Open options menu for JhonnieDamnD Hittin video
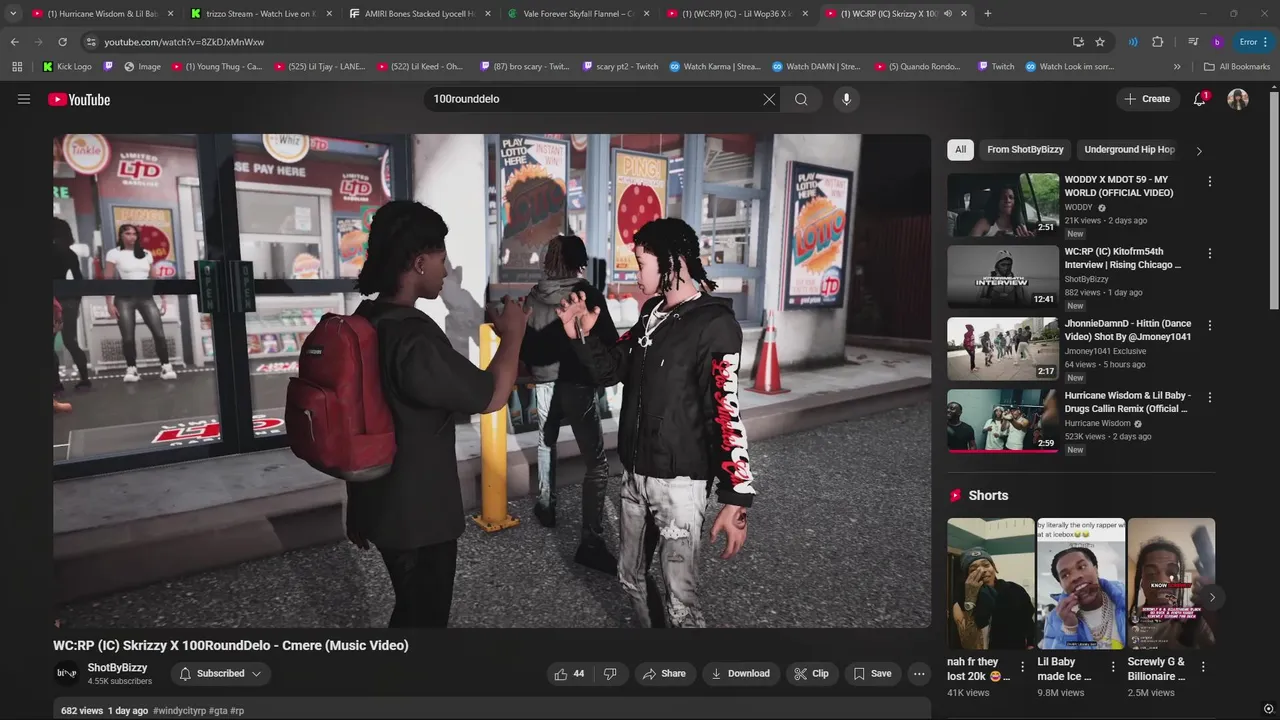The height and width of the screenshot is (720, 1280). coord(1210,326)
